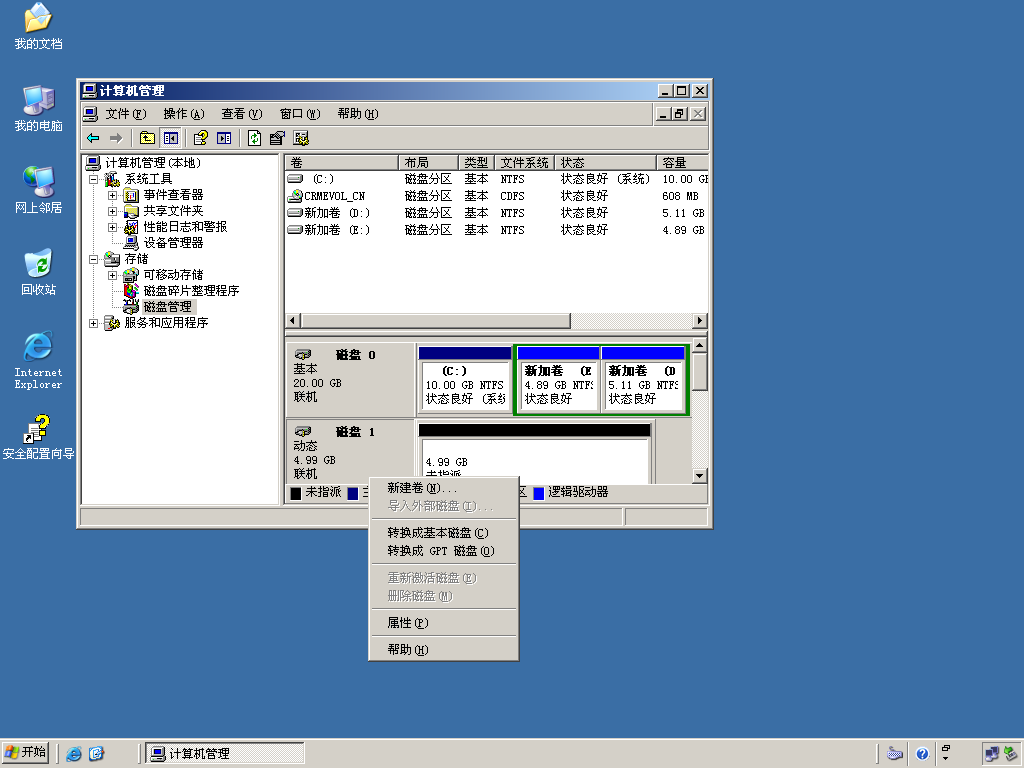The width and height of the screenshot is (1024, 768).
Task: Click the second quick launch icon beside IE
Action: click(x=96, y=754)
